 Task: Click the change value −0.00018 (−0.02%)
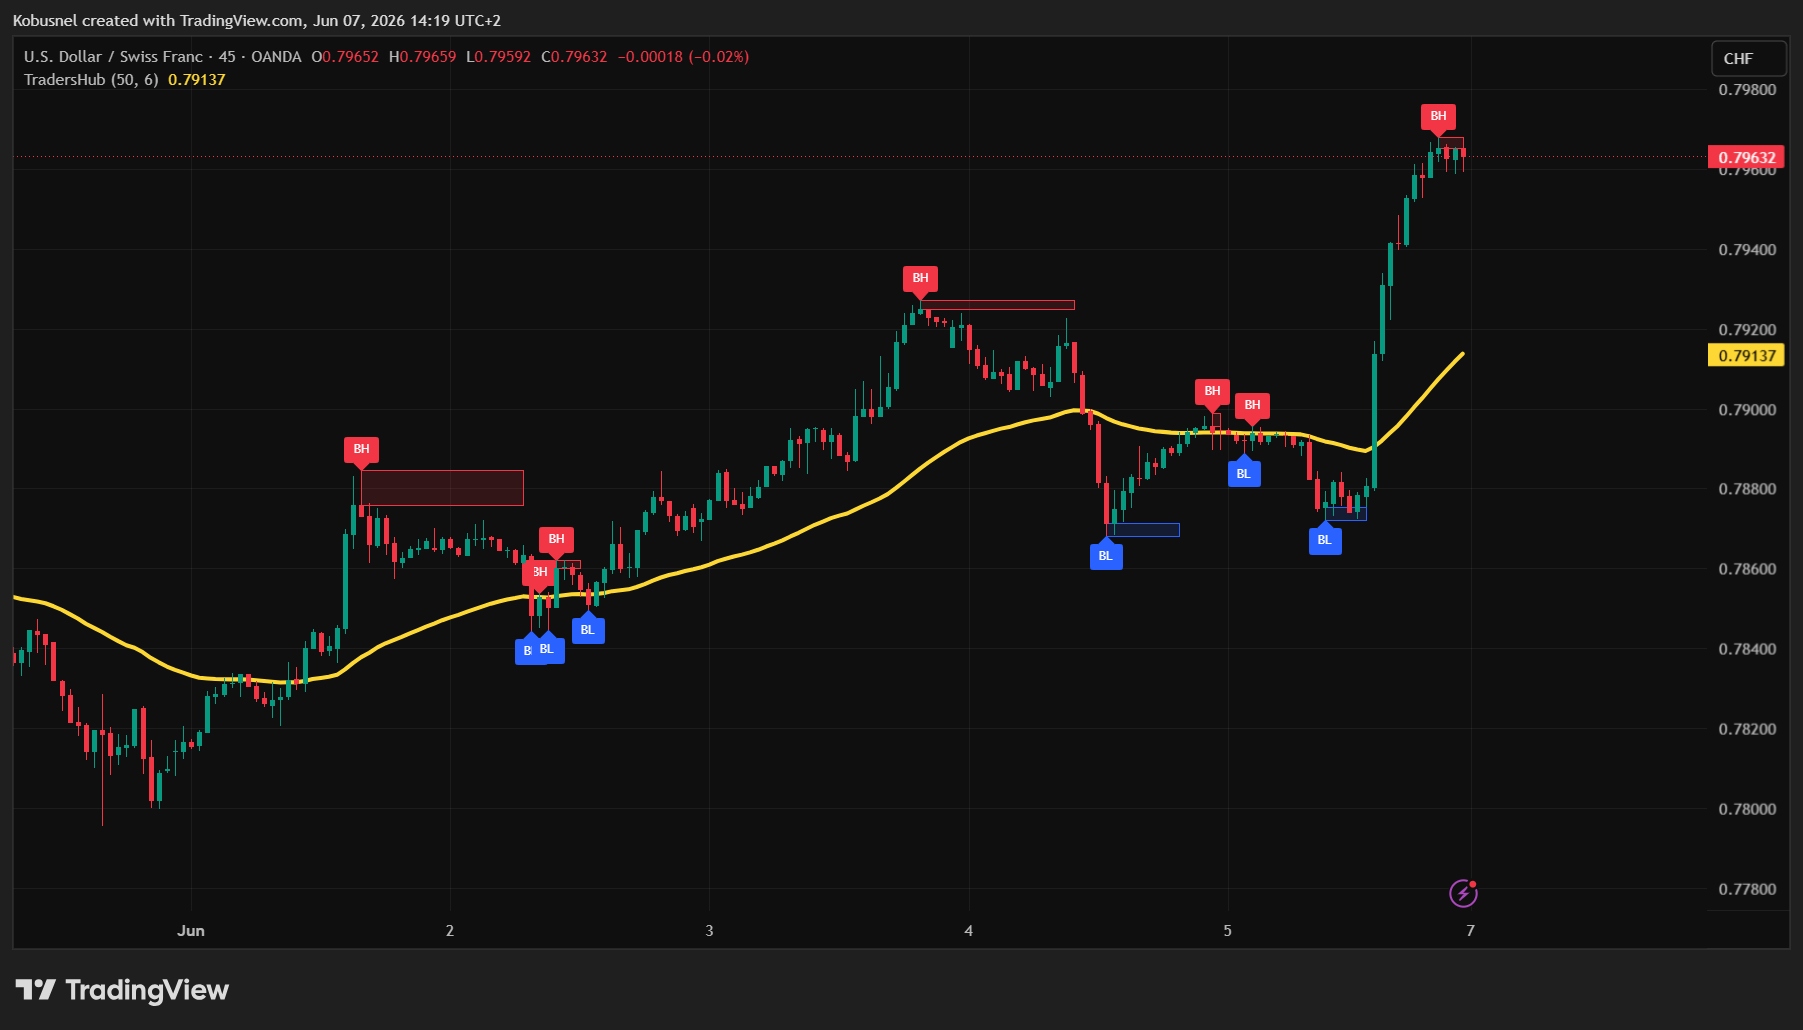point(683,57)
